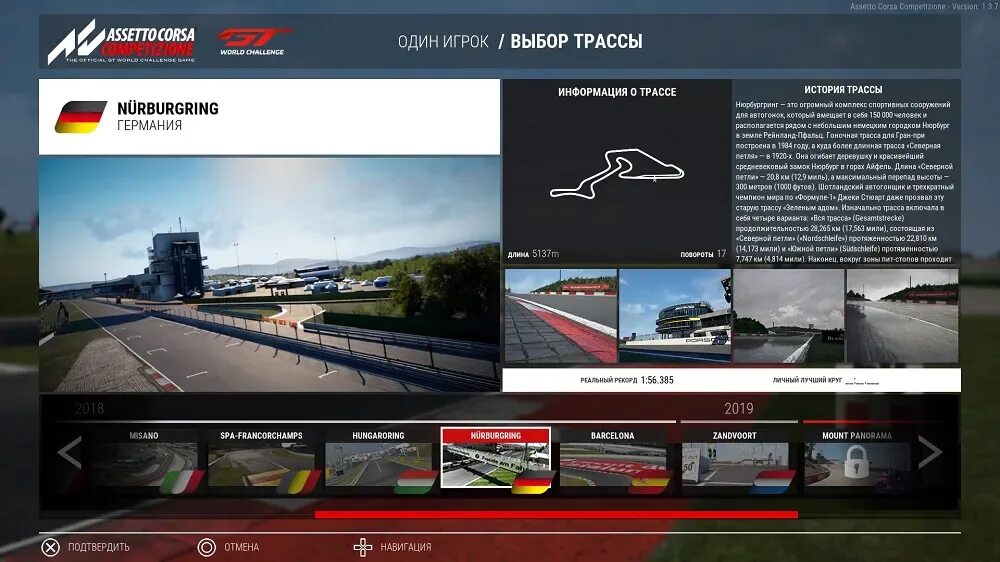Click the Германия country label
This screenshot has height=562, width=1000.
(149, 126)
